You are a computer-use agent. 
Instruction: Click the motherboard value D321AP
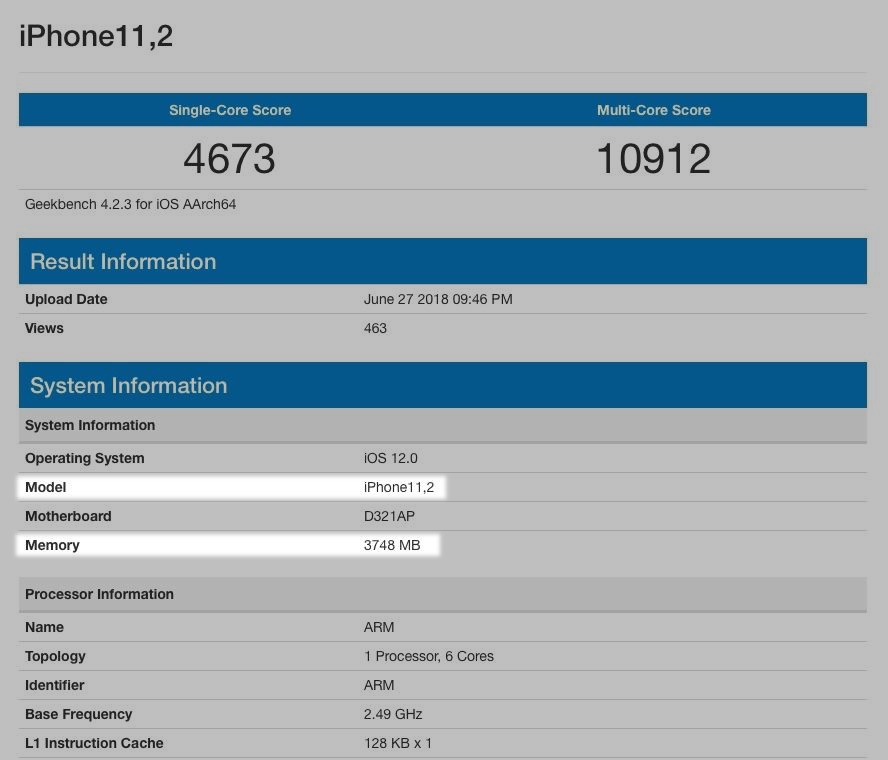pos(389,516)
